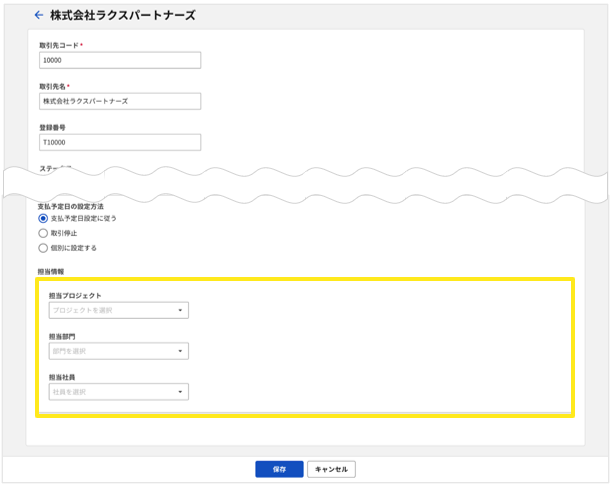Click the 登録番号 field containing T10000
Image resolution: width=615 pixels, height=486 pixels.
[119, 142]
